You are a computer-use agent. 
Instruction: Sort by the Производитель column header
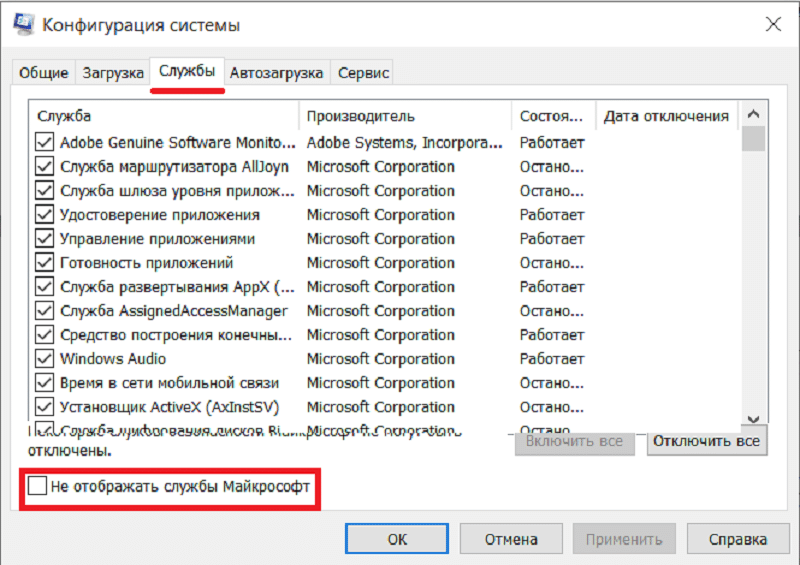click(405, 116)
